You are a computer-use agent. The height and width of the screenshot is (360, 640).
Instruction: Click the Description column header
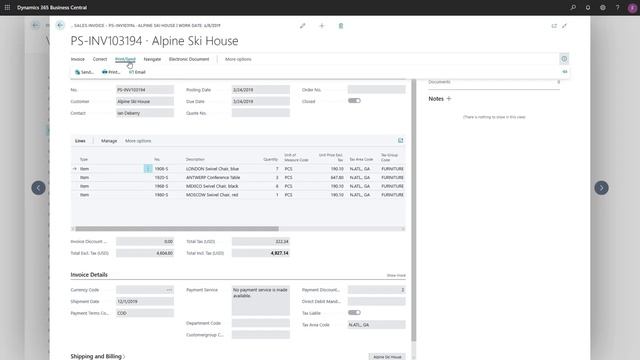pyautogui.click(x=195, y=159)
